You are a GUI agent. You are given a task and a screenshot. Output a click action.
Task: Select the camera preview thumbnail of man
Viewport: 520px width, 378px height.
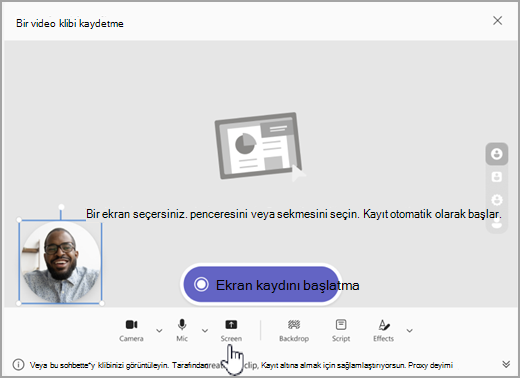(x=60, y=262)
